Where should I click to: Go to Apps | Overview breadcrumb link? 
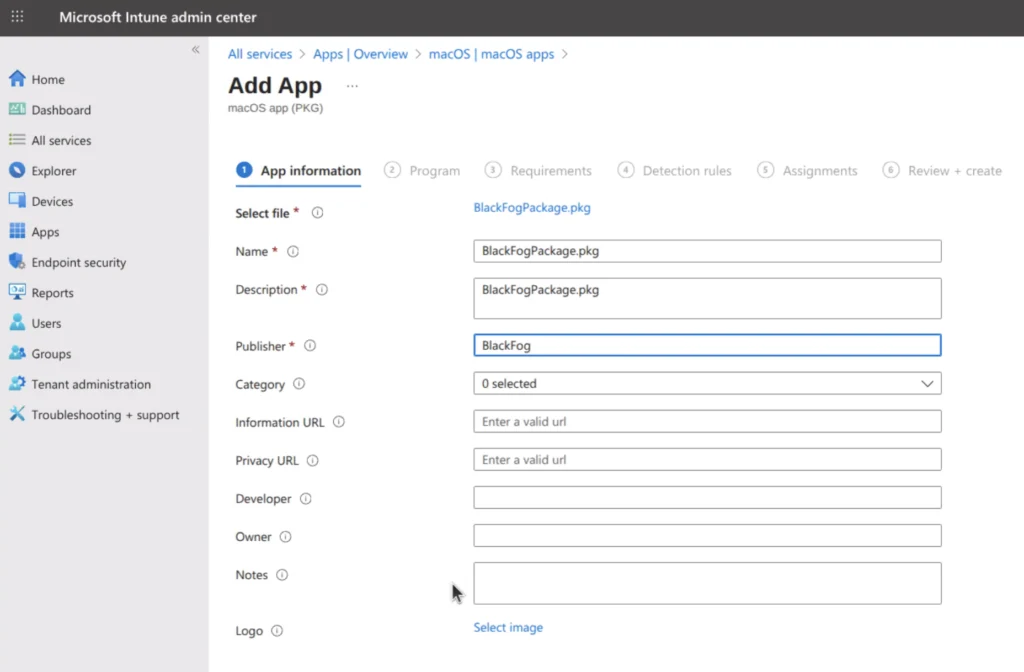pyautogui.click(x=360, y=54)
